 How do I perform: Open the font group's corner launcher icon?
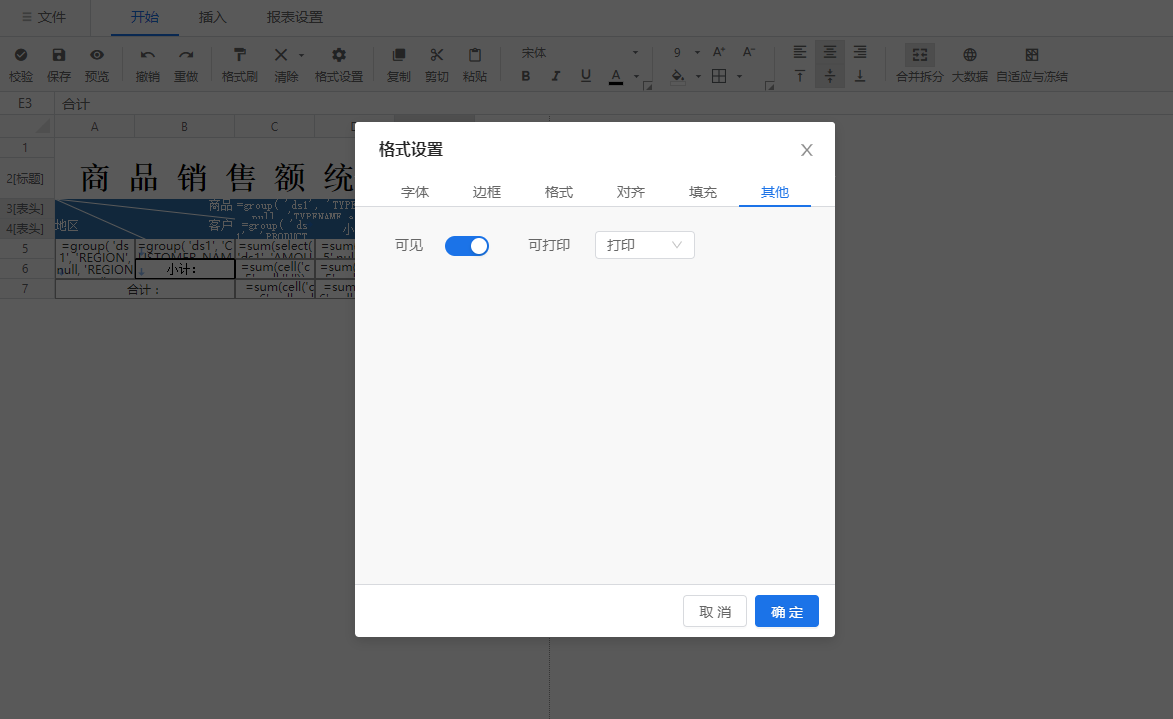click(x=648, y=86)
